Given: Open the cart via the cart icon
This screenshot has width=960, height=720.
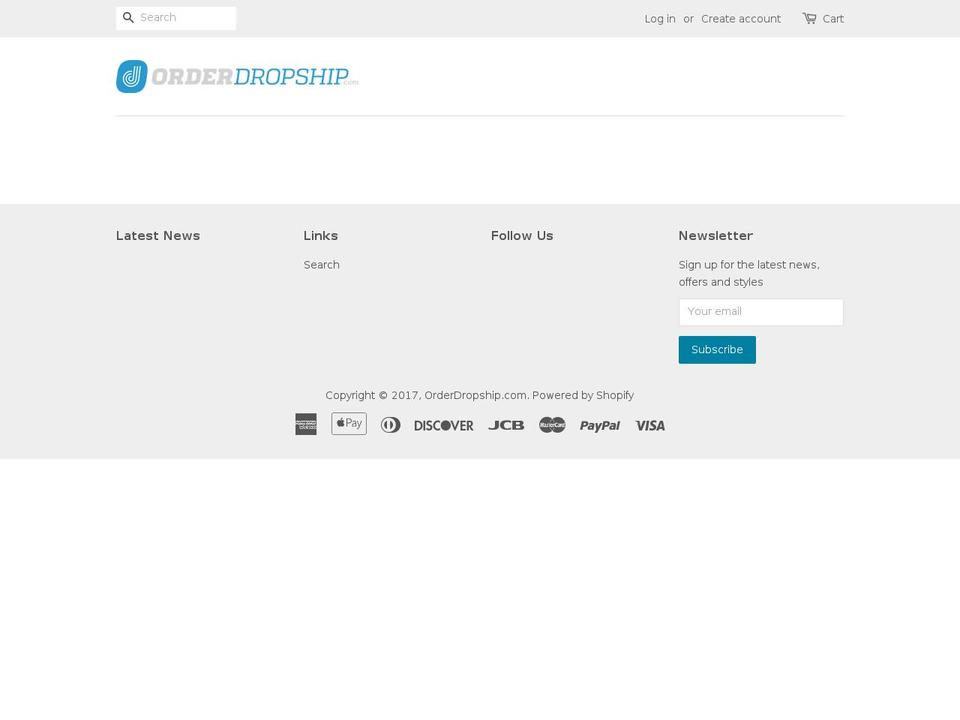Looking at the screenshot, I should (809, 17).
